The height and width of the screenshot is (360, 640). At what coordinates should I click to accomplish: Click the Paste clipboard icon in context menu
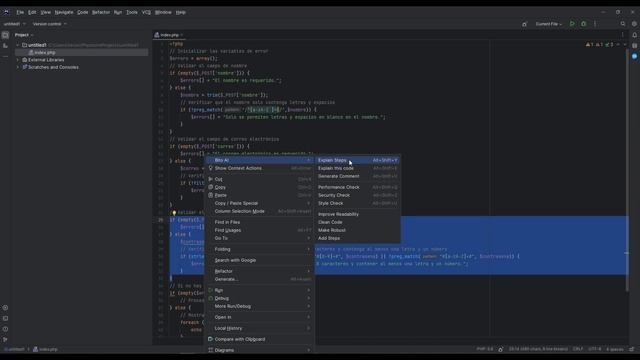pyautogui.click(x=211, y=196)
